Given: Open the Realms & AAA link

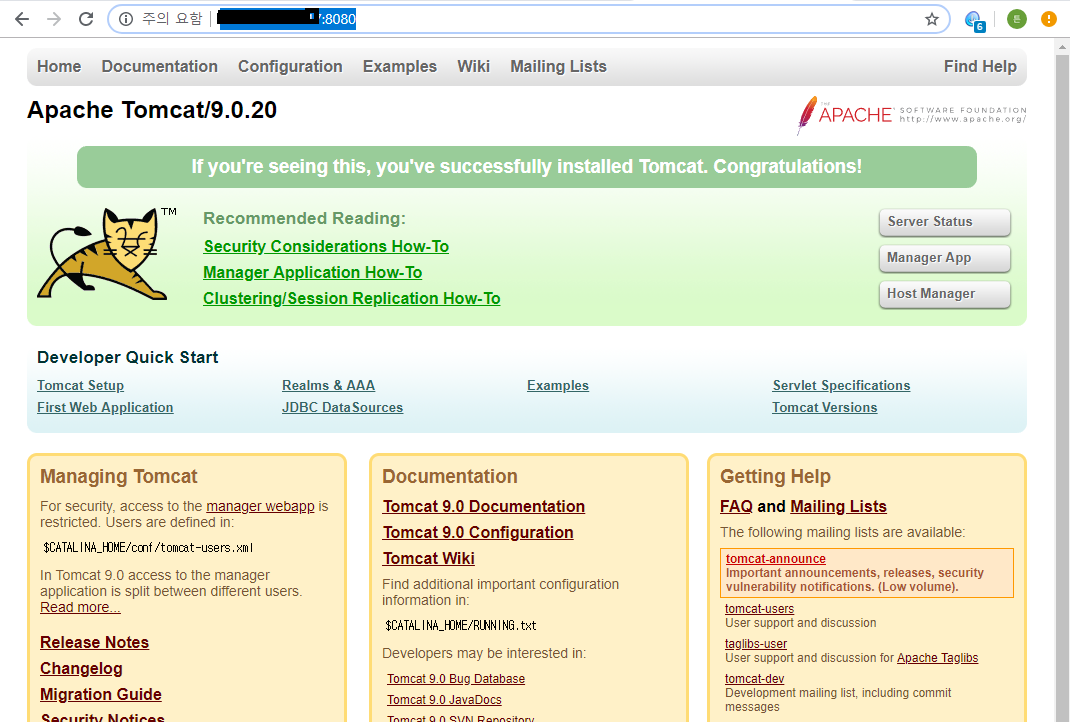Looking at the screenshot, I should point(328,386).
